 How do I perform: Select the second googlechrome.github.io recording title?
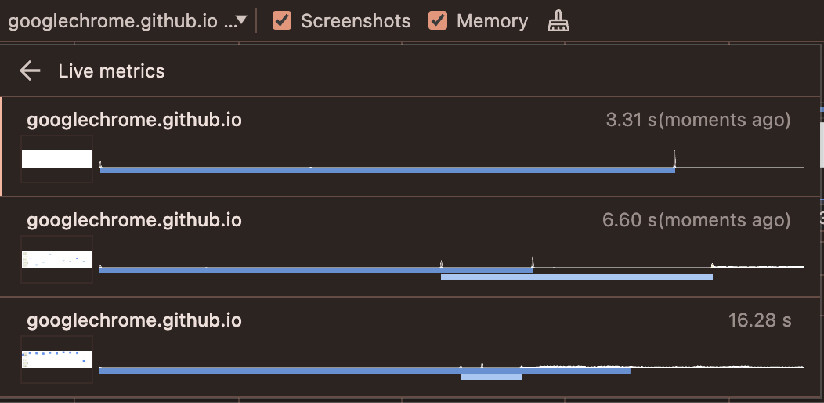coord(134,220)
